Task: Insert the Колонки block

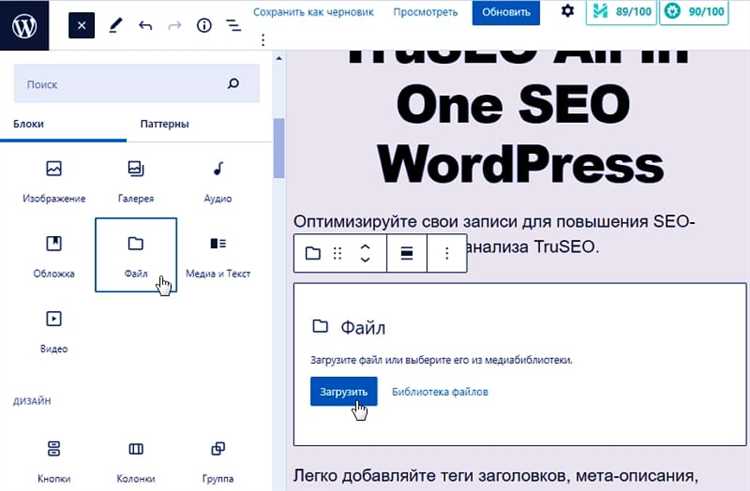Action: [136, 462]
